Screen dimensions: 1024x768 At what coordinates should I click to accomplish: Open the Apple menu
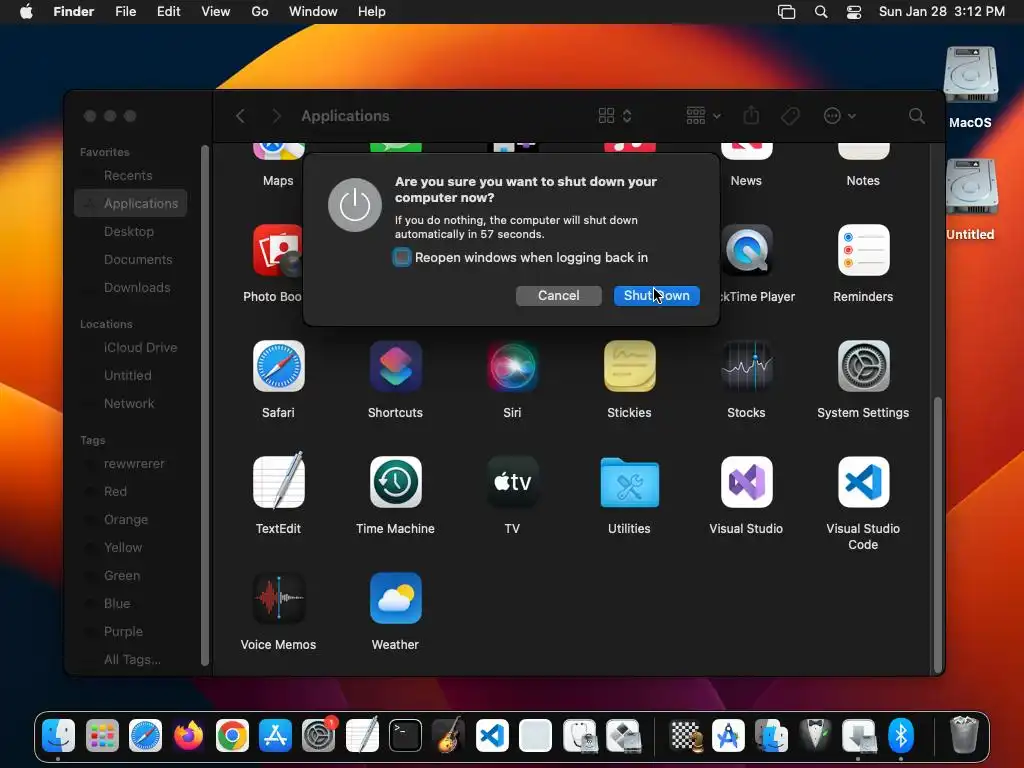point(26,12)
